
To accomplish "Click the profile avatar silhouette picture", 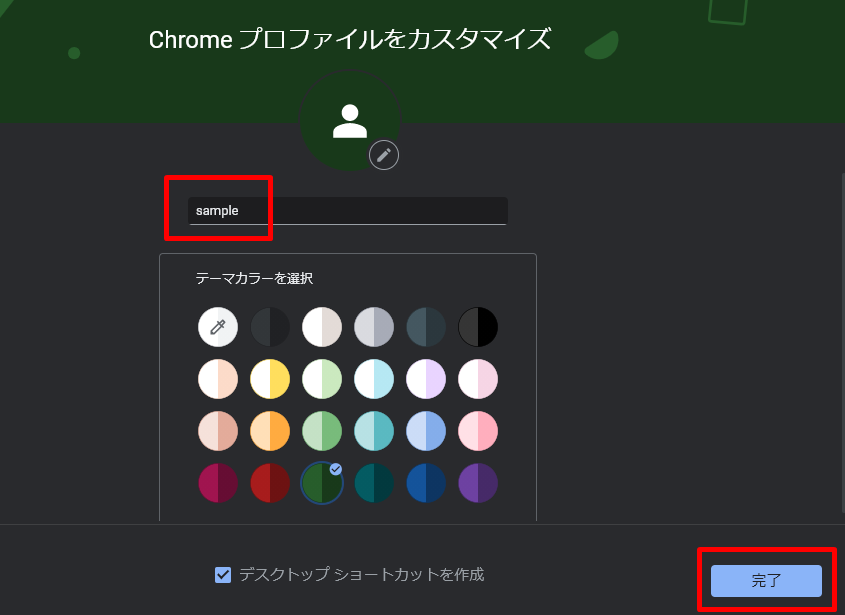I will pos(350,121).
